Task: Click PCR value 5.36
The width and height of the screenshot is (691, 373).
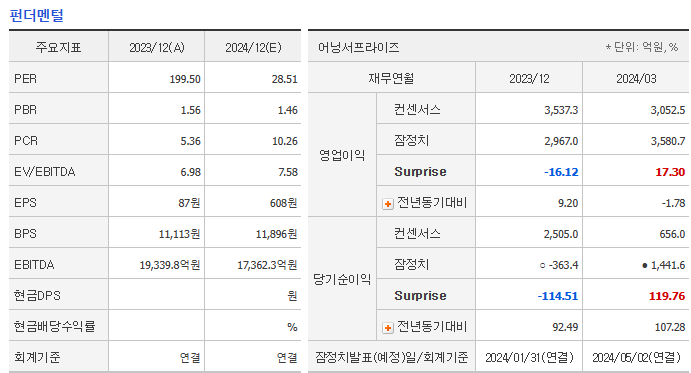Action: click(x=190, y=141)
